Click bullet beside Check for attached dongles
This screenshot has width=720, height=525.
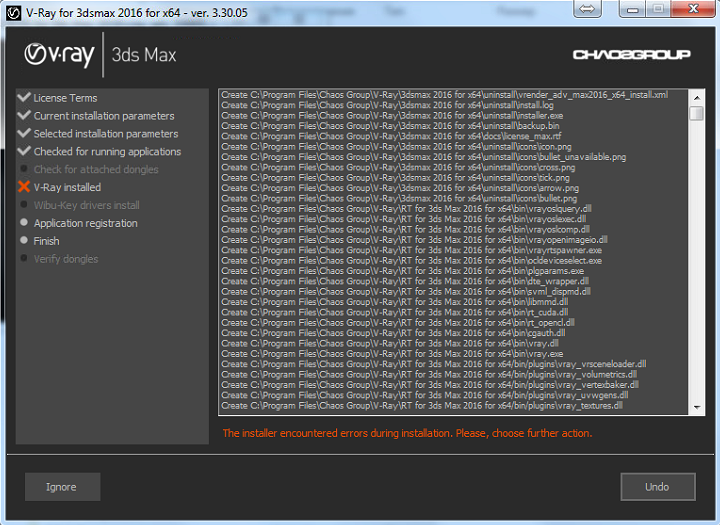pyautogui.click(x=24, y=169)
